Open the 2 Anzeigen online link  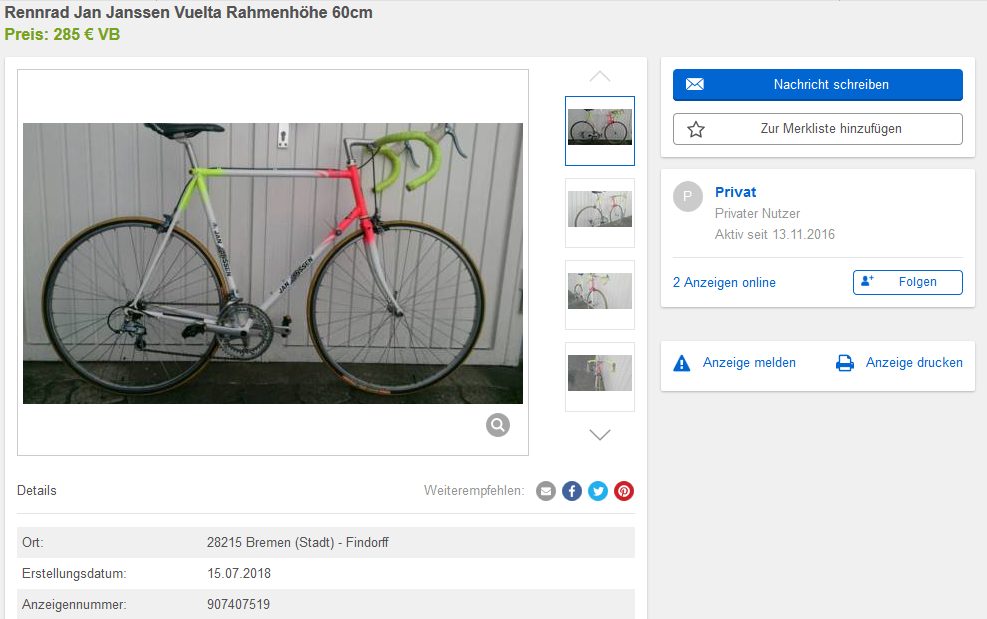724,283
